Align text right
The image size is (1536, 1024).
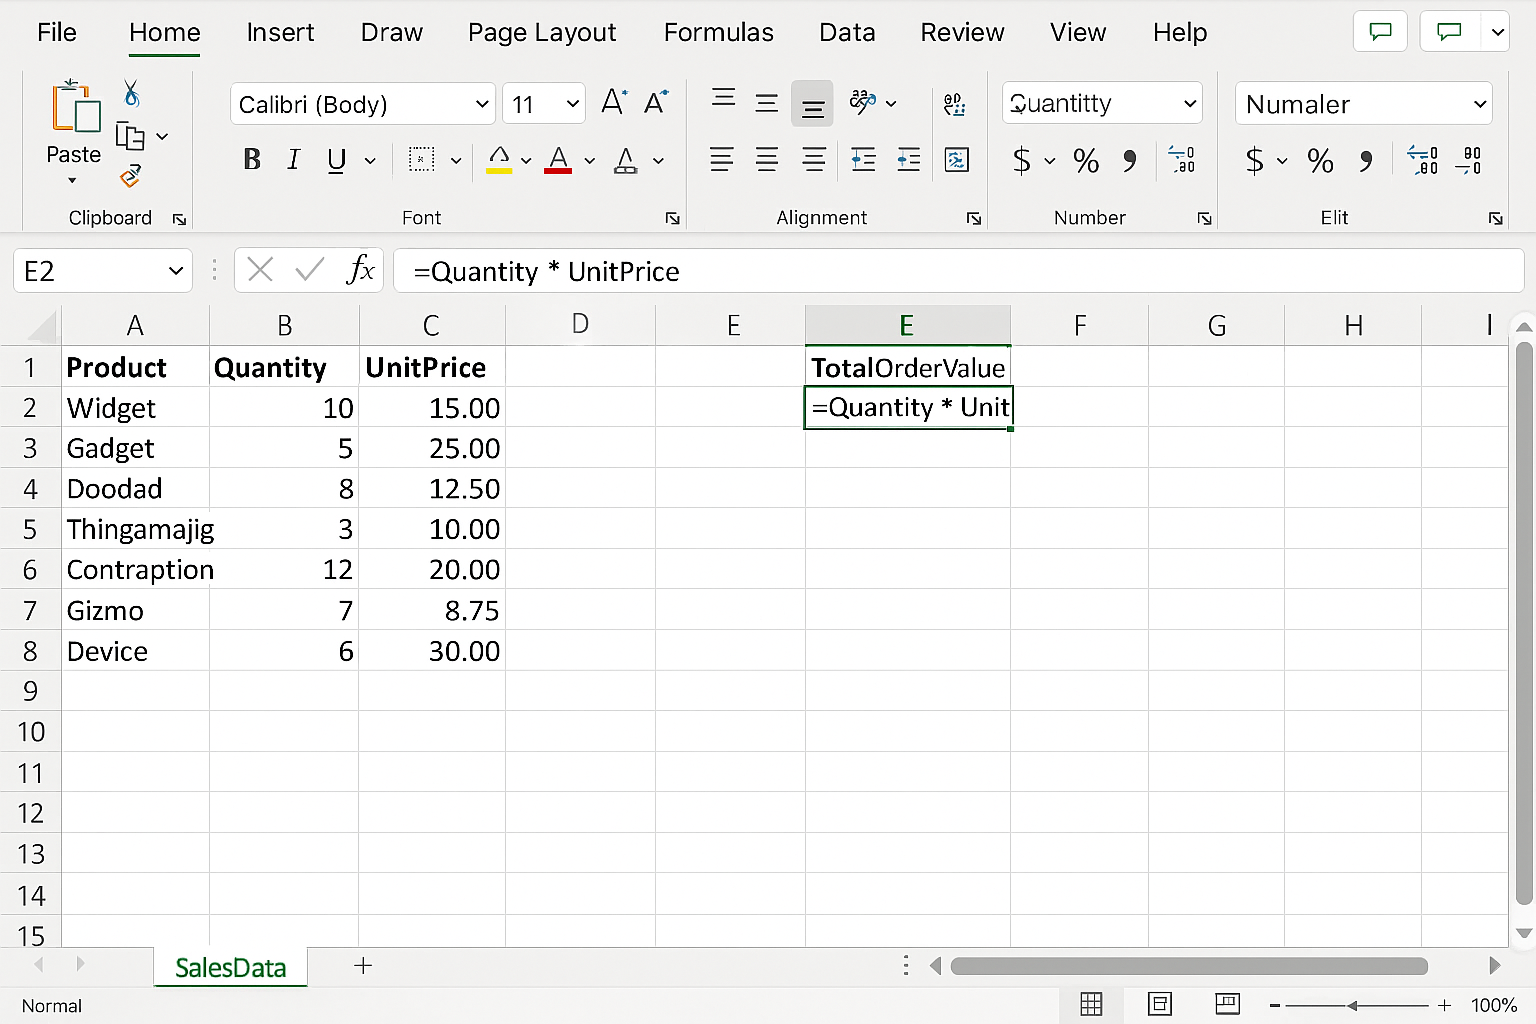(x=814, y=160)
